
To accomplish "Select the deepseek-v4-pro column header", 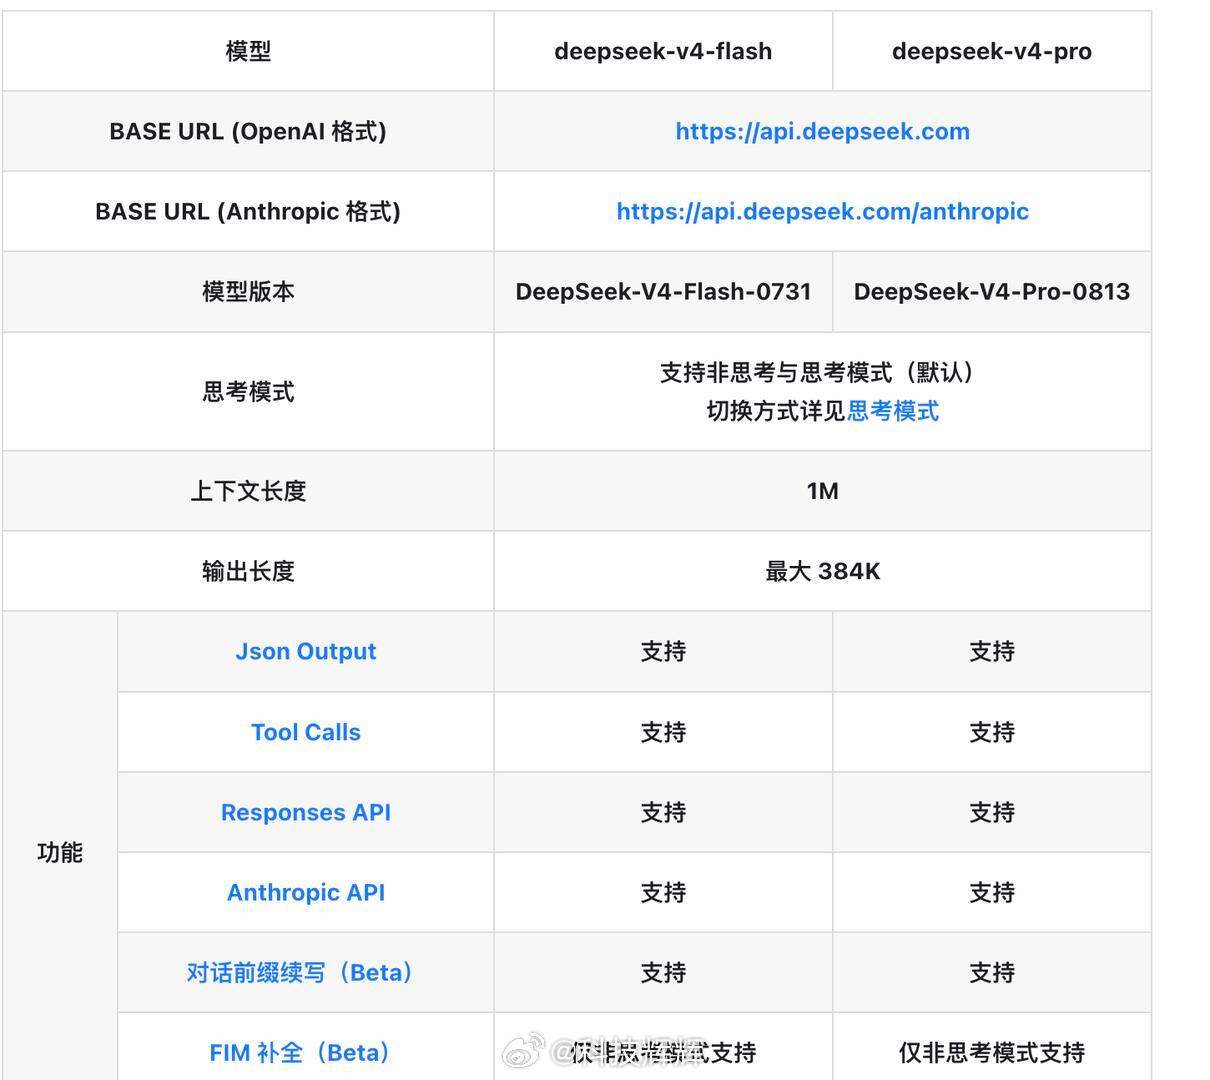I will click(991, 51).
